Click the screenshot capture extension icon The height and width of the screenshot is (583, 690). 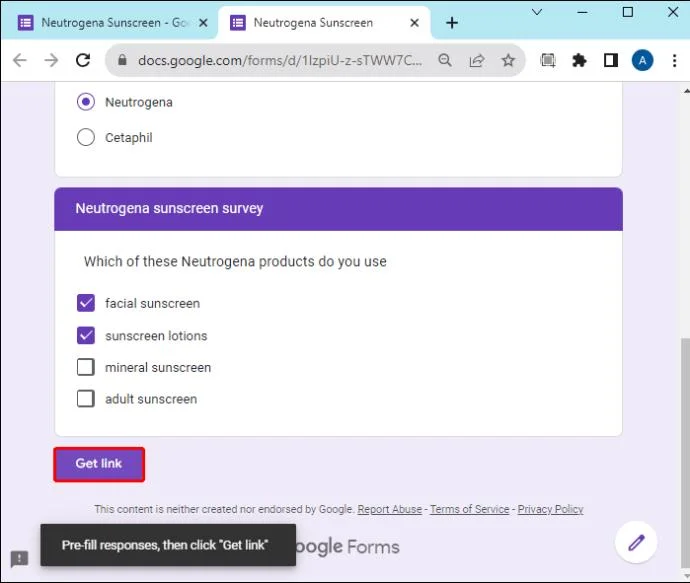(x=547, y=60)
